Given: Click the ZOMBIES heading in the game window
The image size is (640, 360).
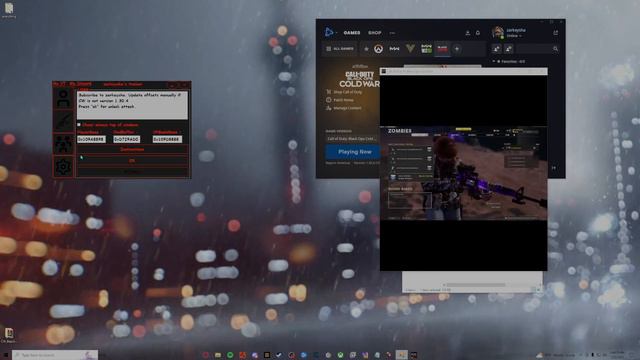Looking at the screenshot, I should (400, 131).
